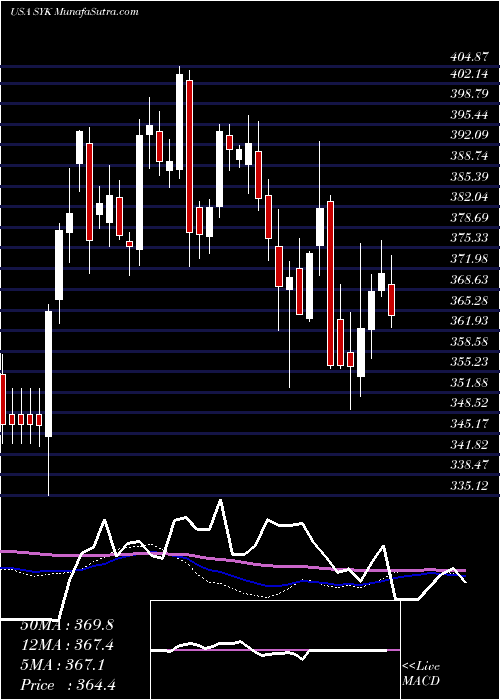500x700 pixels.
Task: Click the 'USA SYK MunafaSutra.com' chart title
Action: [74, 12]
